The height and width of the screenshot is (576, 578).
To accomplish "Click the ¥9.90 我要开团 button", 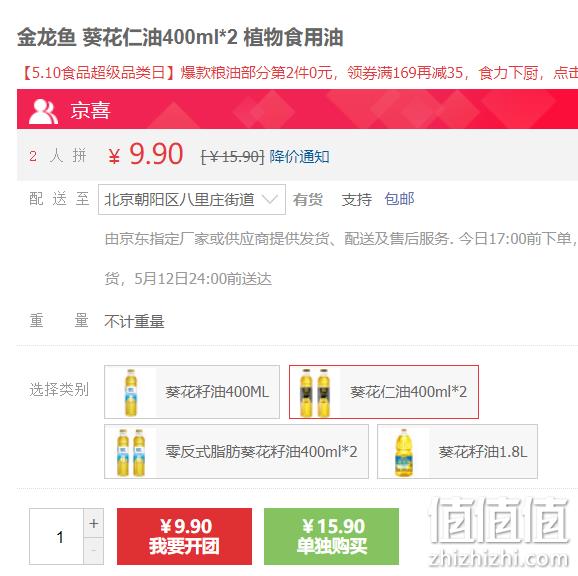I will [184, 537].
